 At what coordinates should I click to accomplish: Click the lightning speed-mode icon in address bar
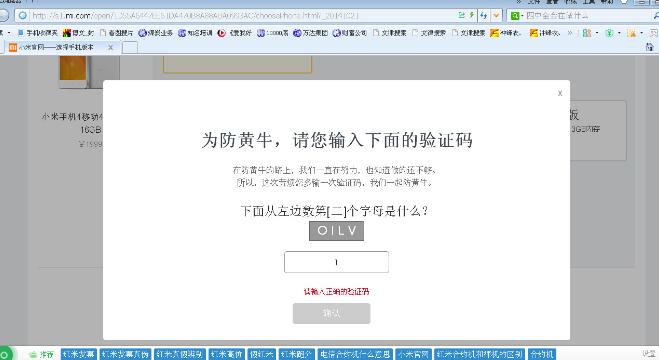click(x=472, y=16)
